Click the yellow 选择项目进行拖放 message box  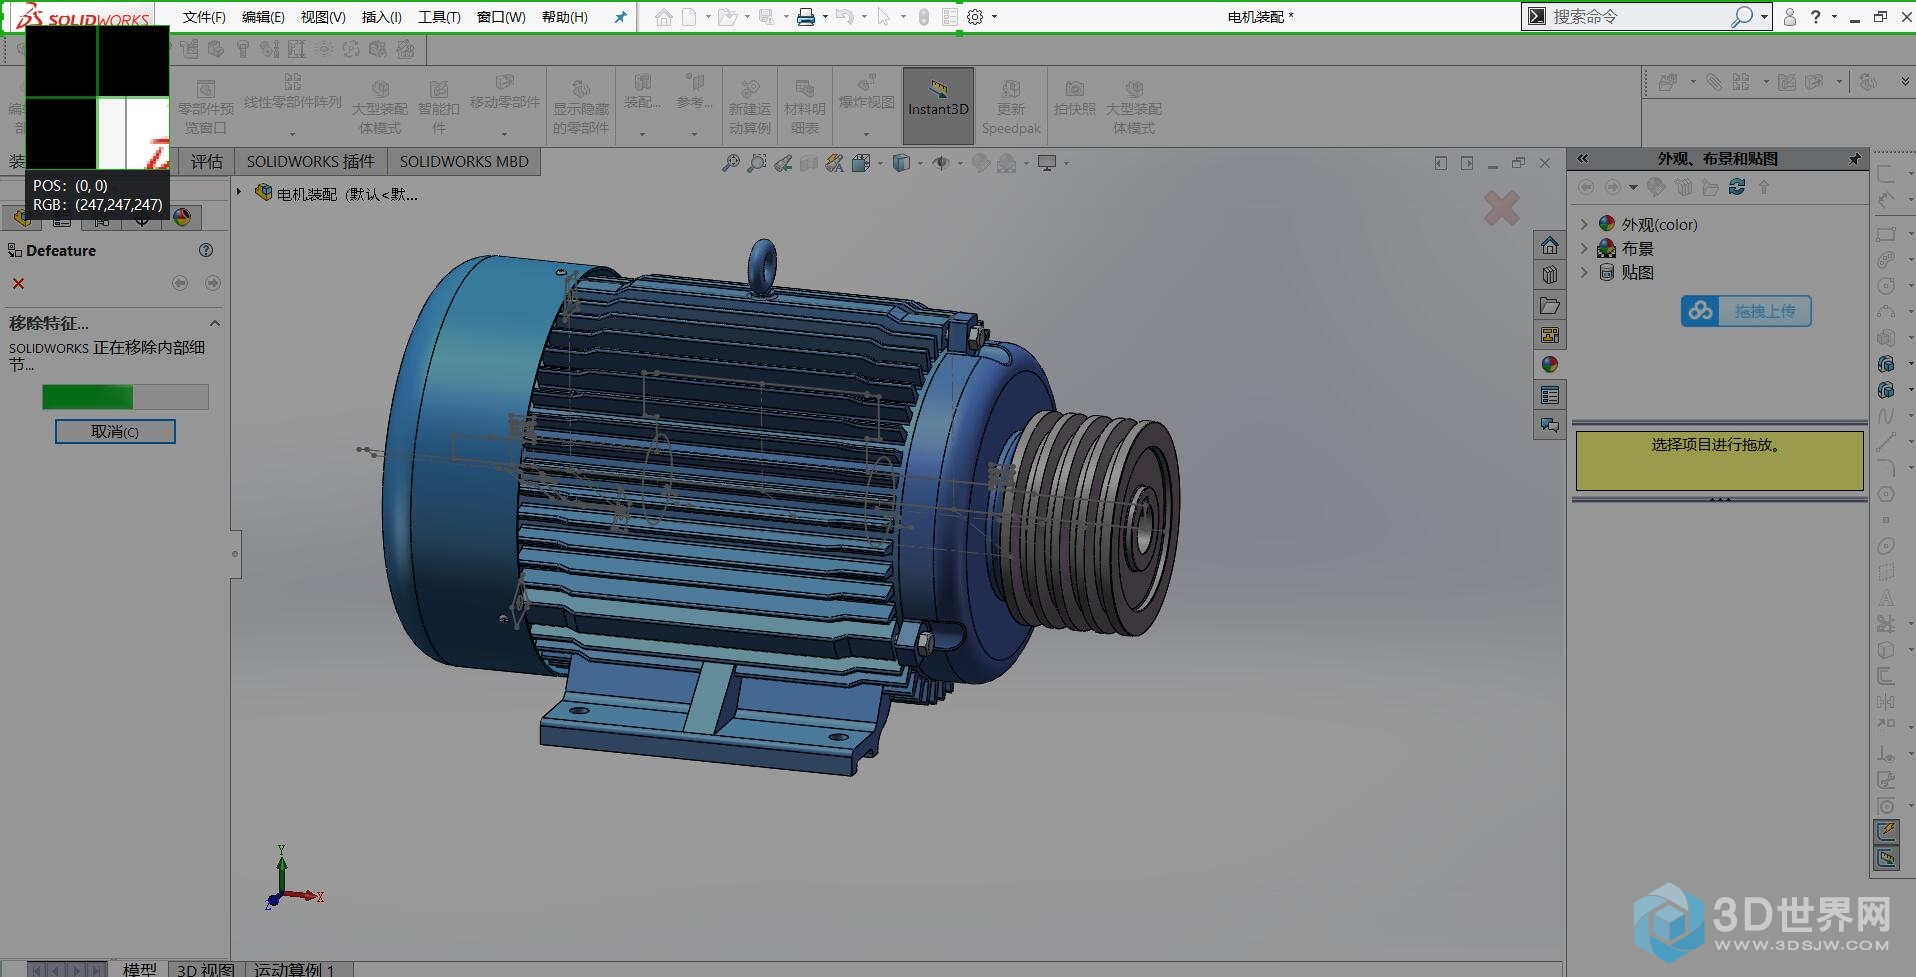[x=1719, y=461]
